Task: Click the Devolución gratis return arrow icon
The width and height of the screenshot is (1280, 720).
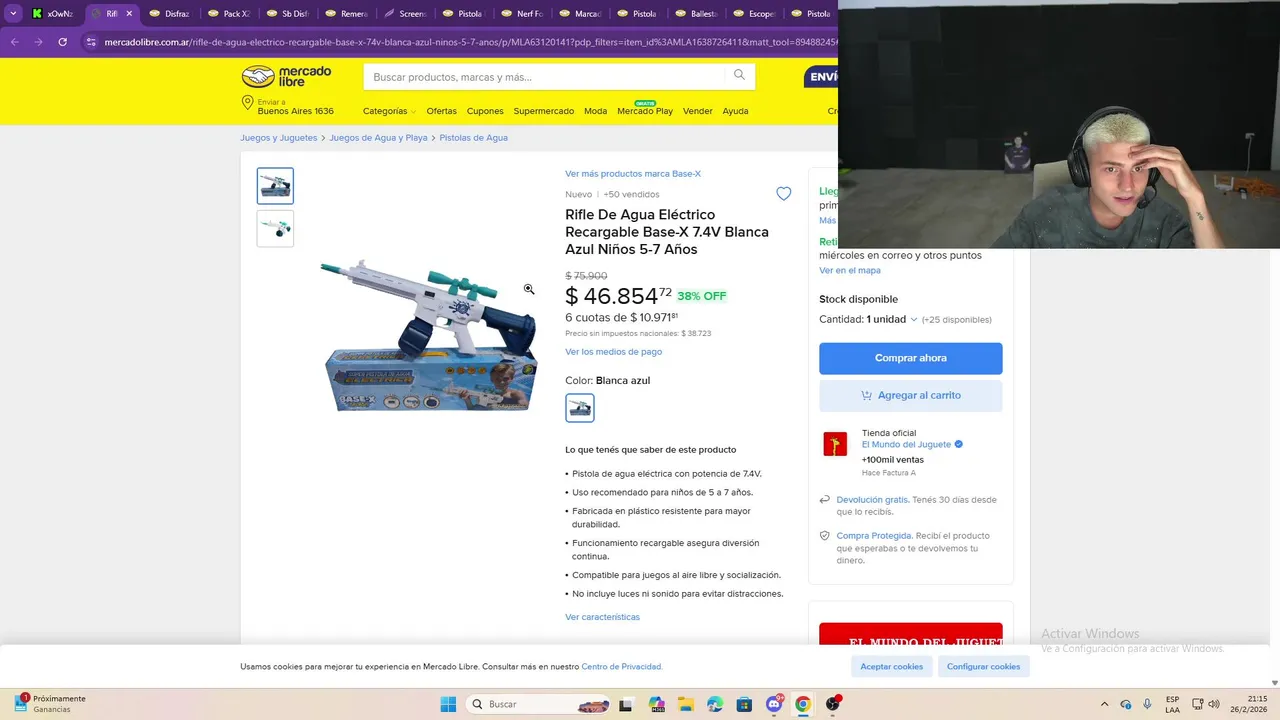Action: 824,500
